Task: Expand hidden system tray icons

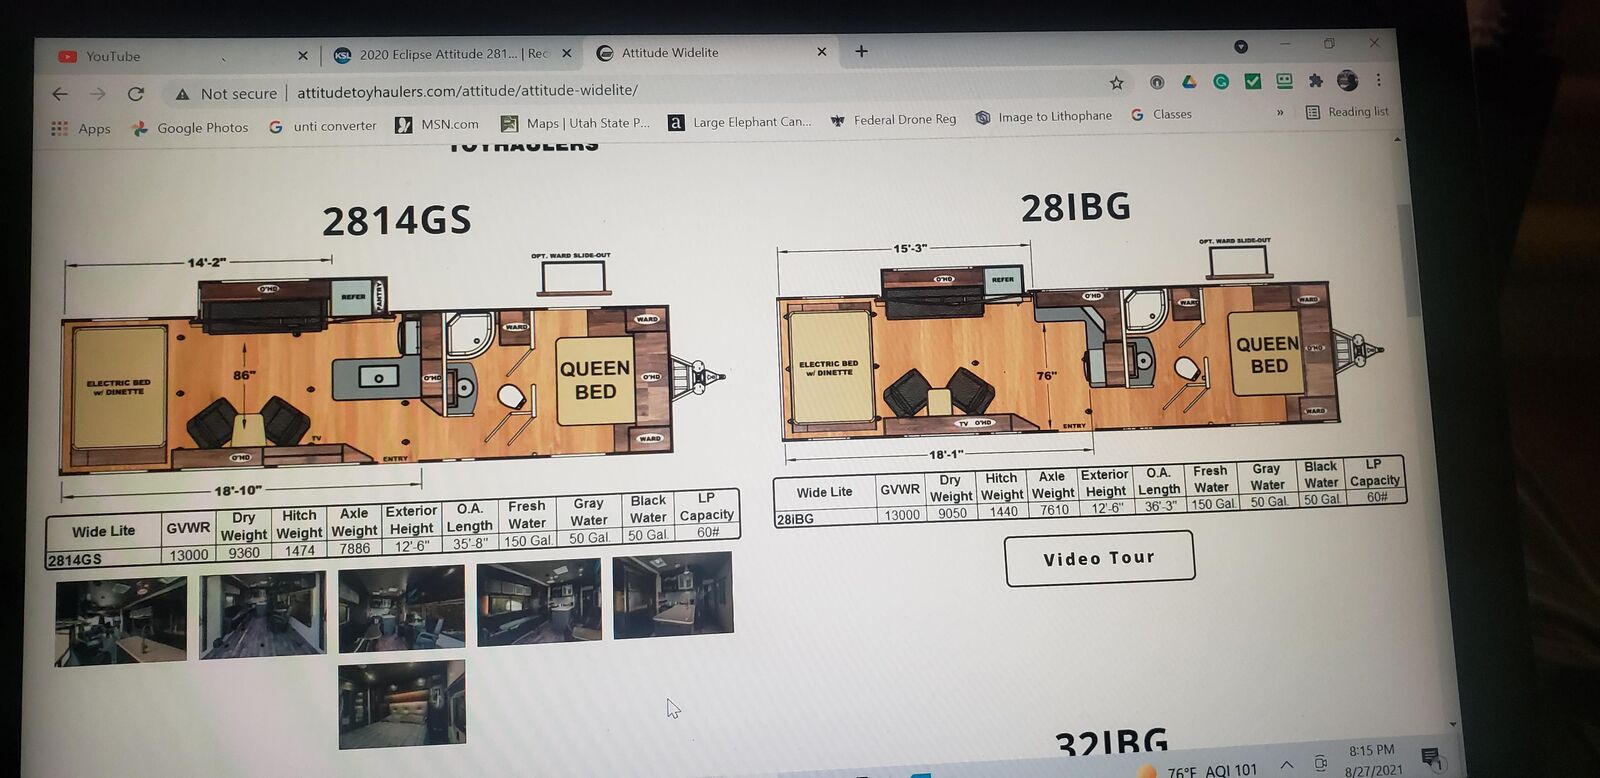Action: [x=1286, y=765]
